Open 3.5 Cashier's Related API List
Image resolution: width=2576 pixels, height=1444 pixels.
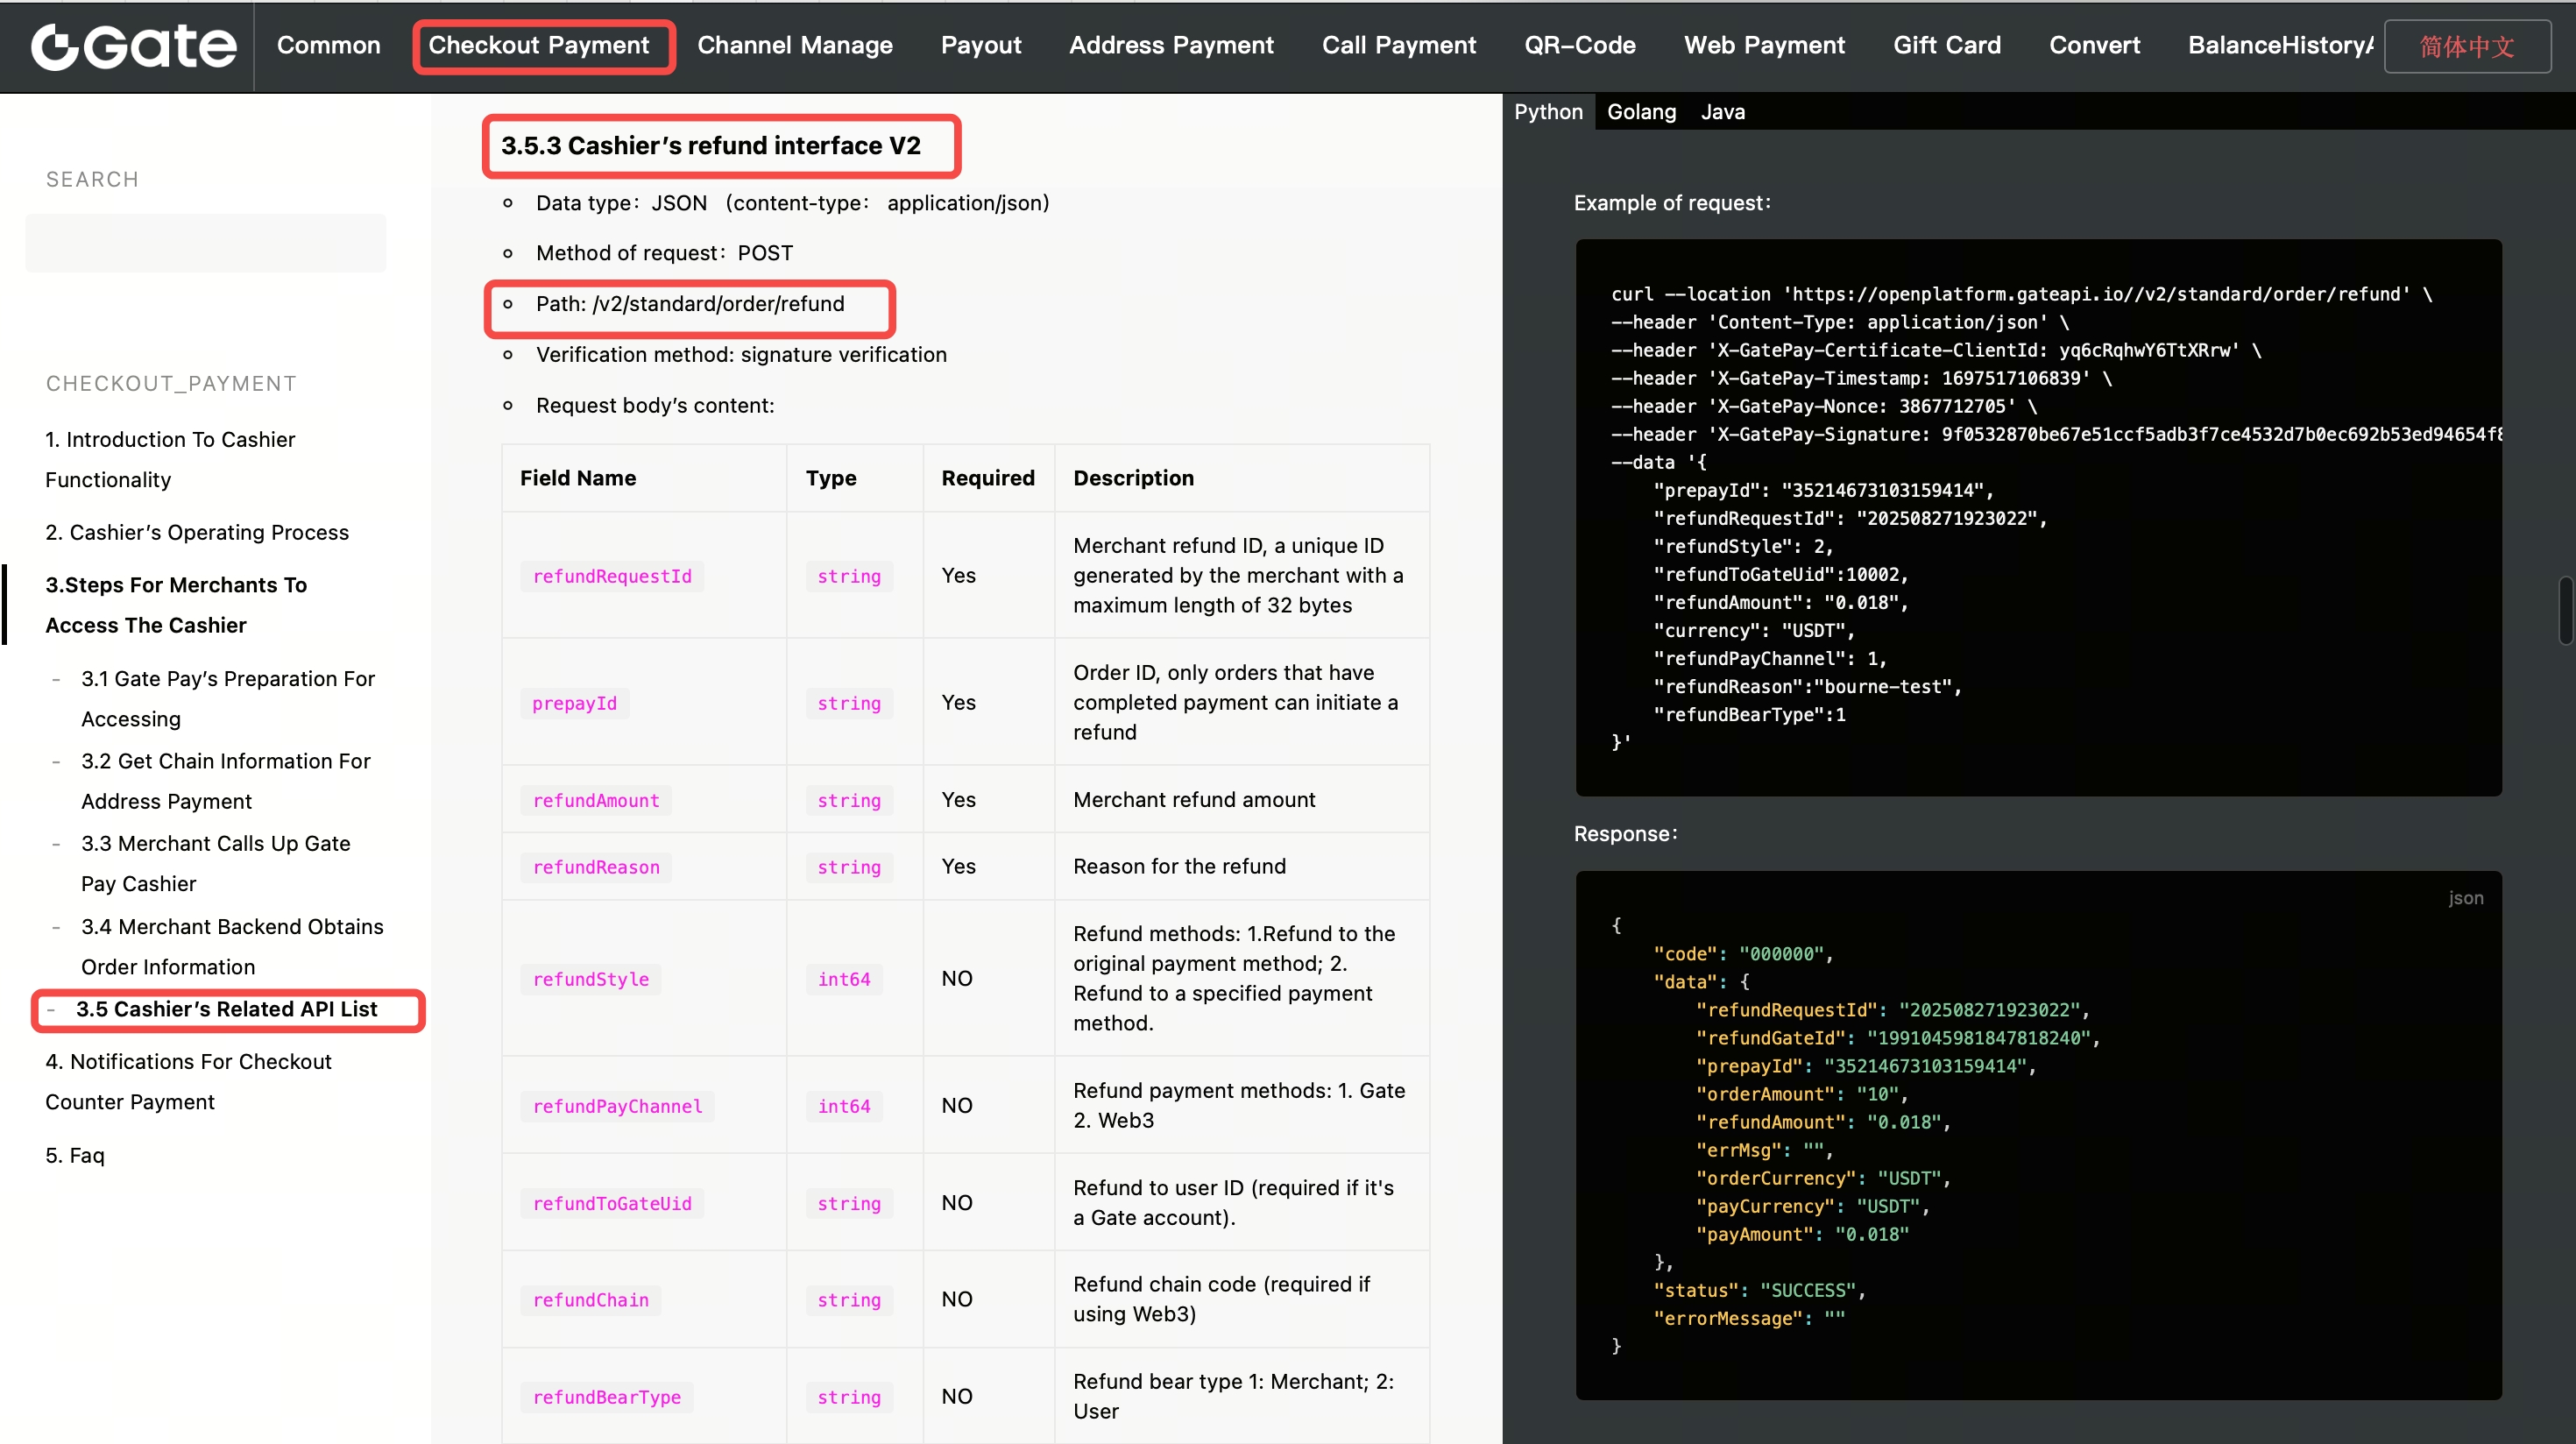pos(227,1009)
